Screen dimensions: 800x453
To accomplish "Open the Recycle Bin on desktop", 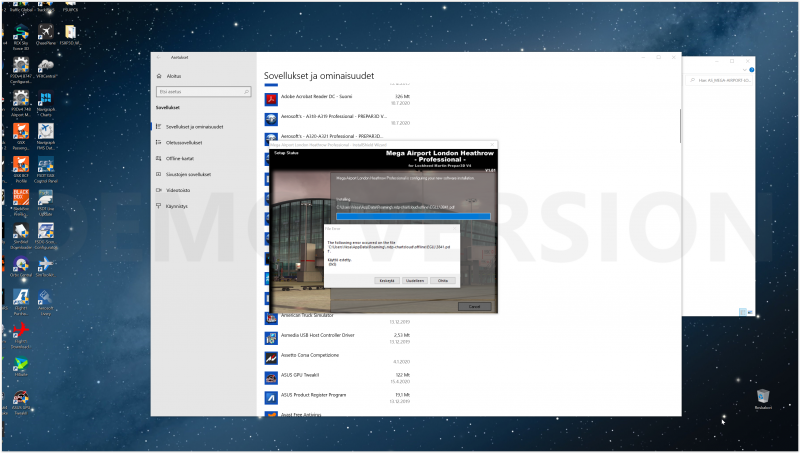I will tap(763, 399).
